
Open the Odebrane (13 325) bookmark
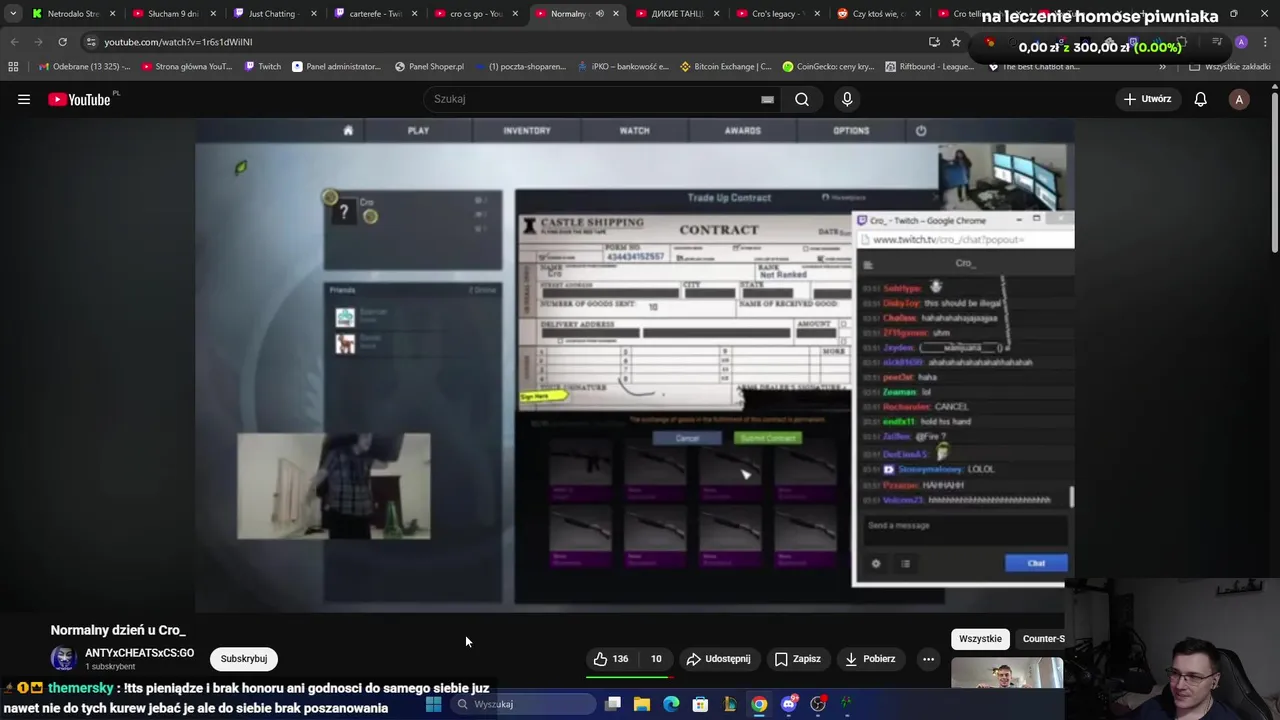pos(83,67)
